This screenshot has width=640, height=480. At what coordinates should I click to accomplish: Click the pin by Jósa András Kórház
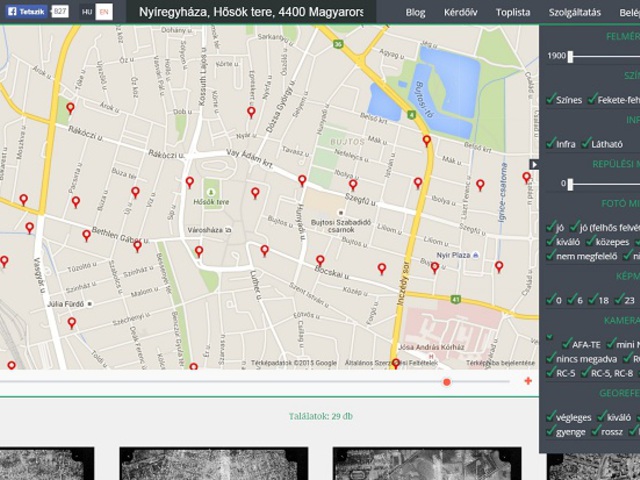(396, 363)
